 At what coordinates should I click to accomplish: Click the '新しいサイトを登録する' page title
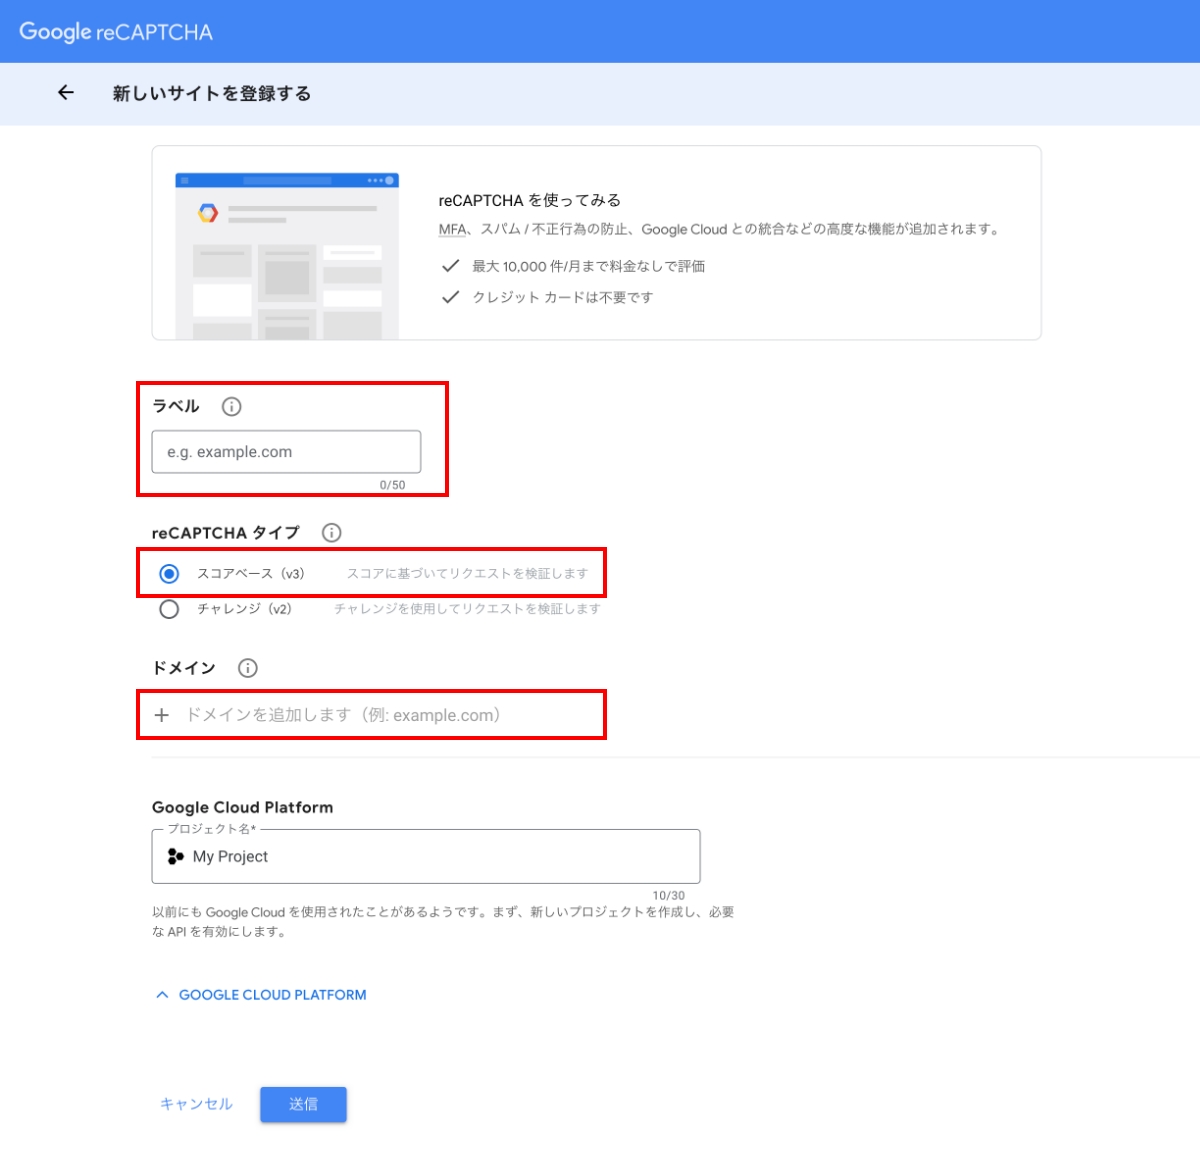pyautogui.click(x=212, y=93)
